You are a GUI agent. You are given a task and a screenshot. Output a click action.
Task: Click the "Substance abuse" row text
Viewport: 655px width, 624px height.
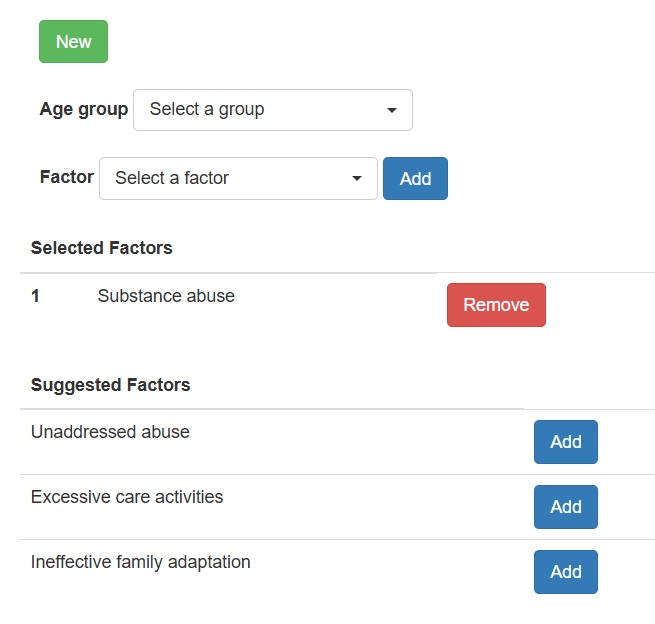point(166,296)
